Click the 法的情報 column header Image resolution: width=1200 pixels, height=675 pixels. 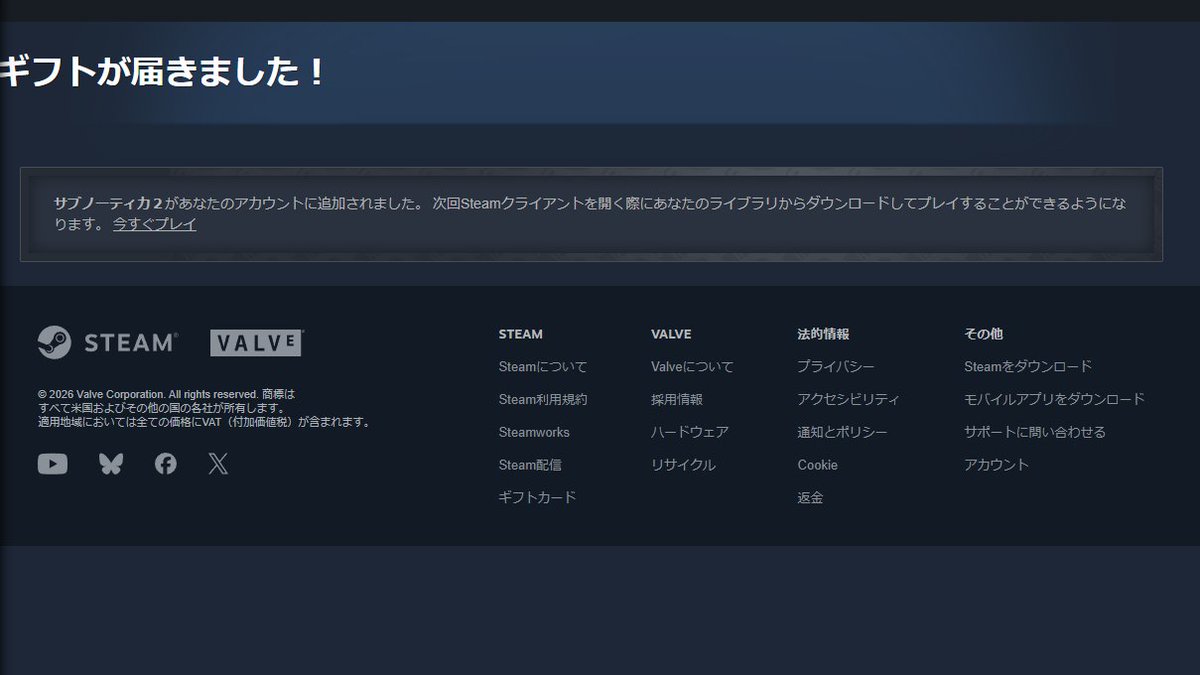point(824,334)
